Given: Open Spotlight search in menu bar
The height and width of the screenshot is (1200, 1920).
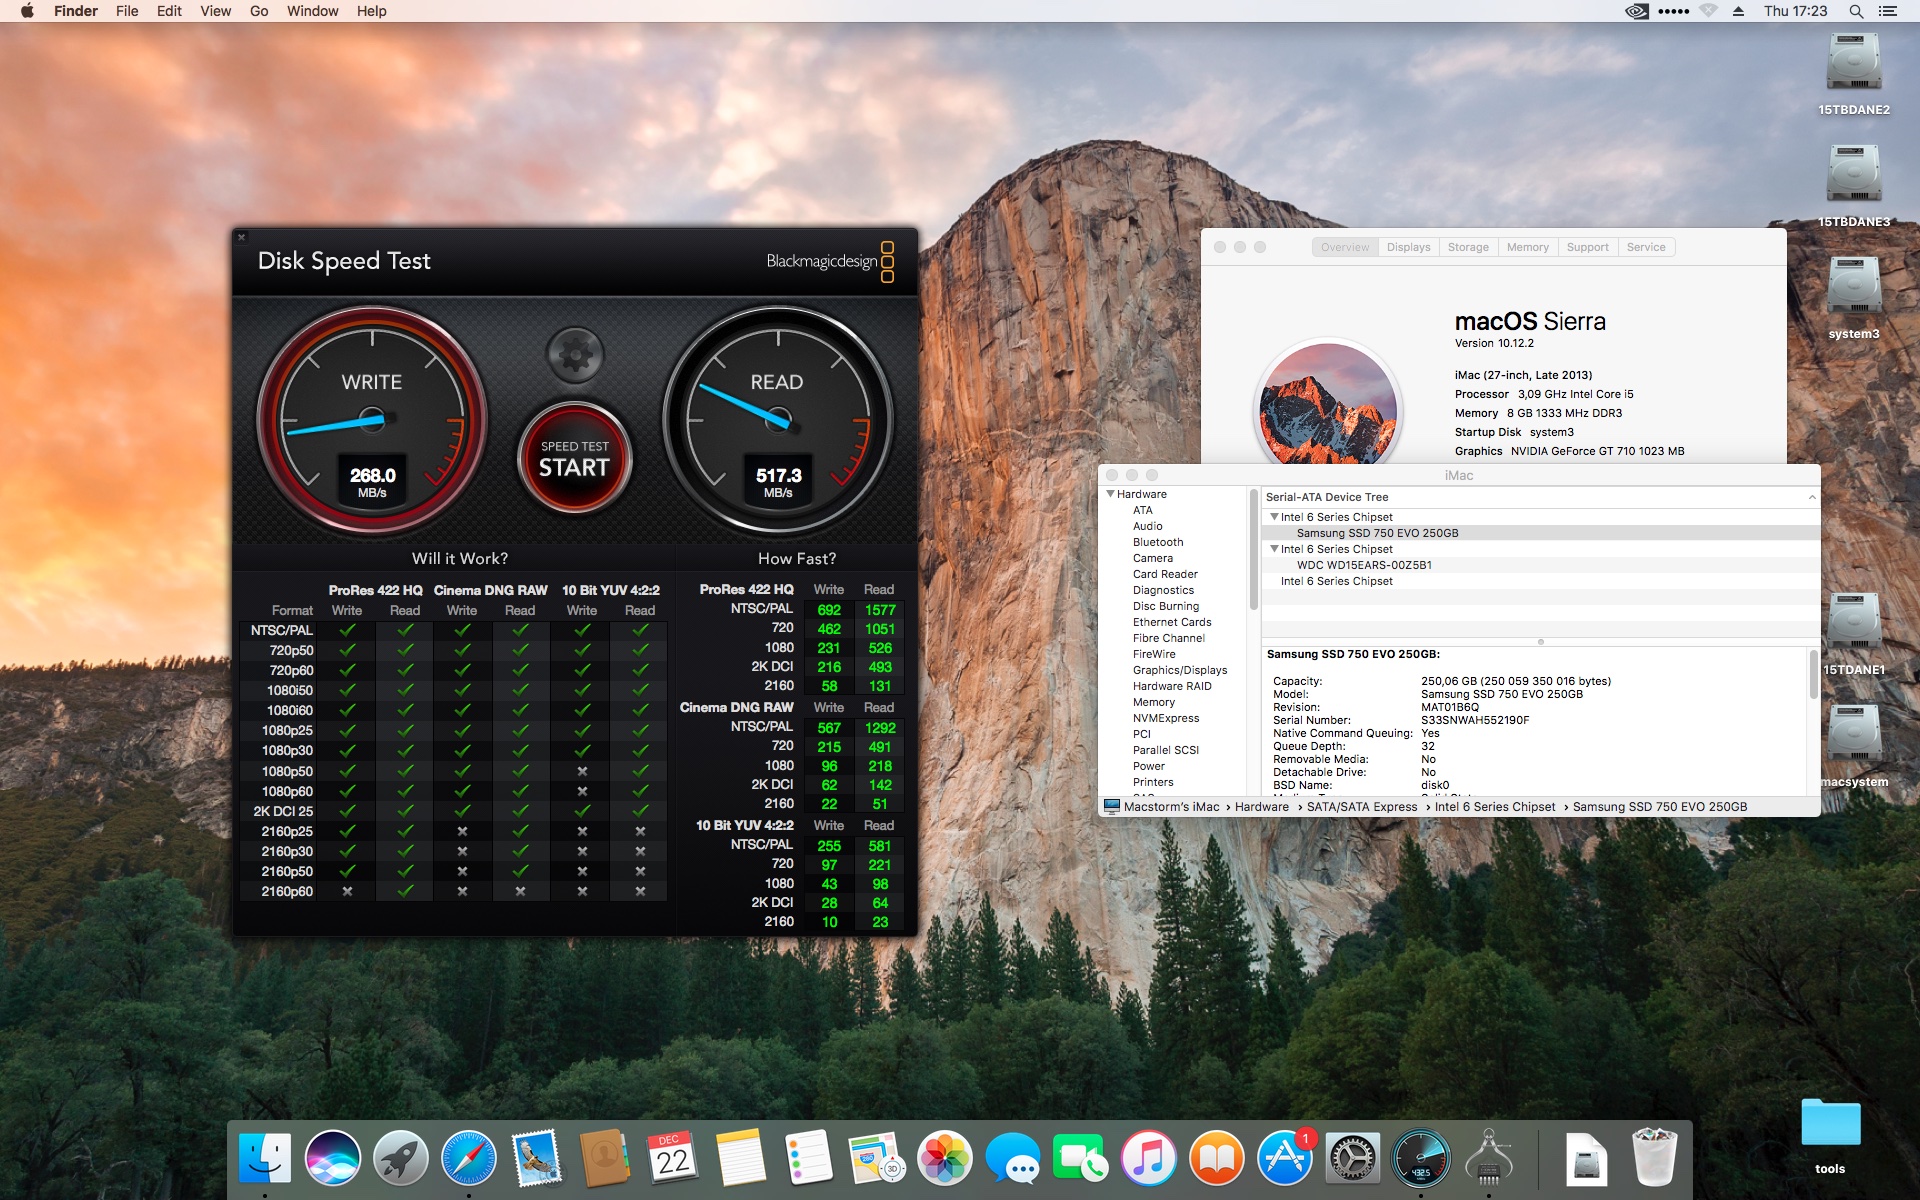Looking at the screenshot, I should click(x=1855, y=11).
